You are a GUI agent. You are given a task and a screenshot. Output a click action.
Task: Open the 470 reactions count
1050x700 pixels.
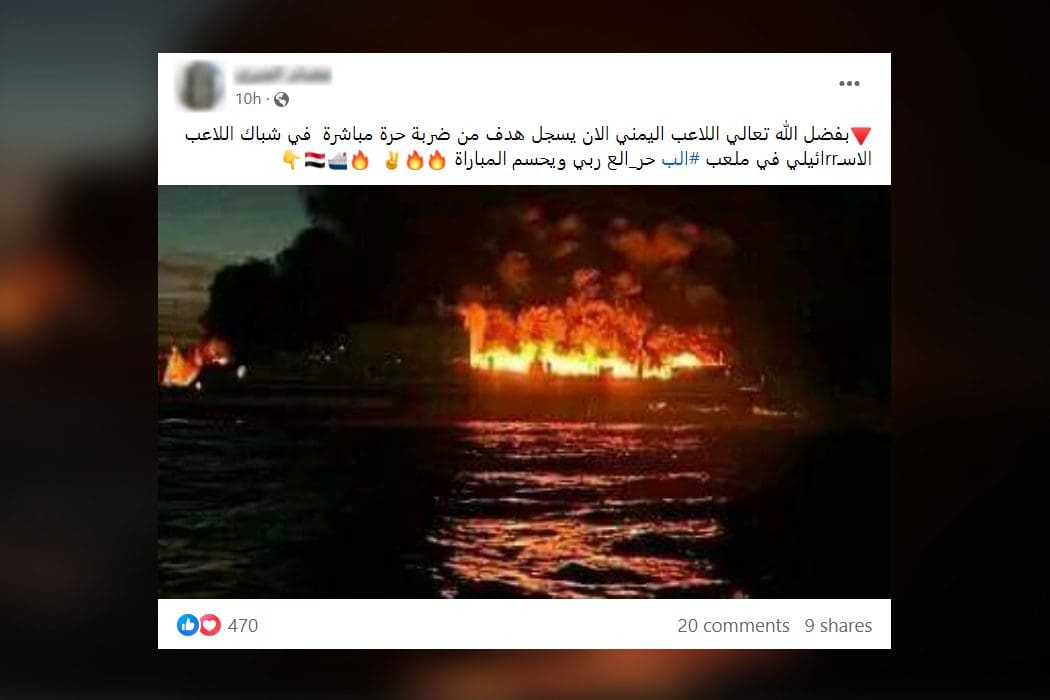242,626
